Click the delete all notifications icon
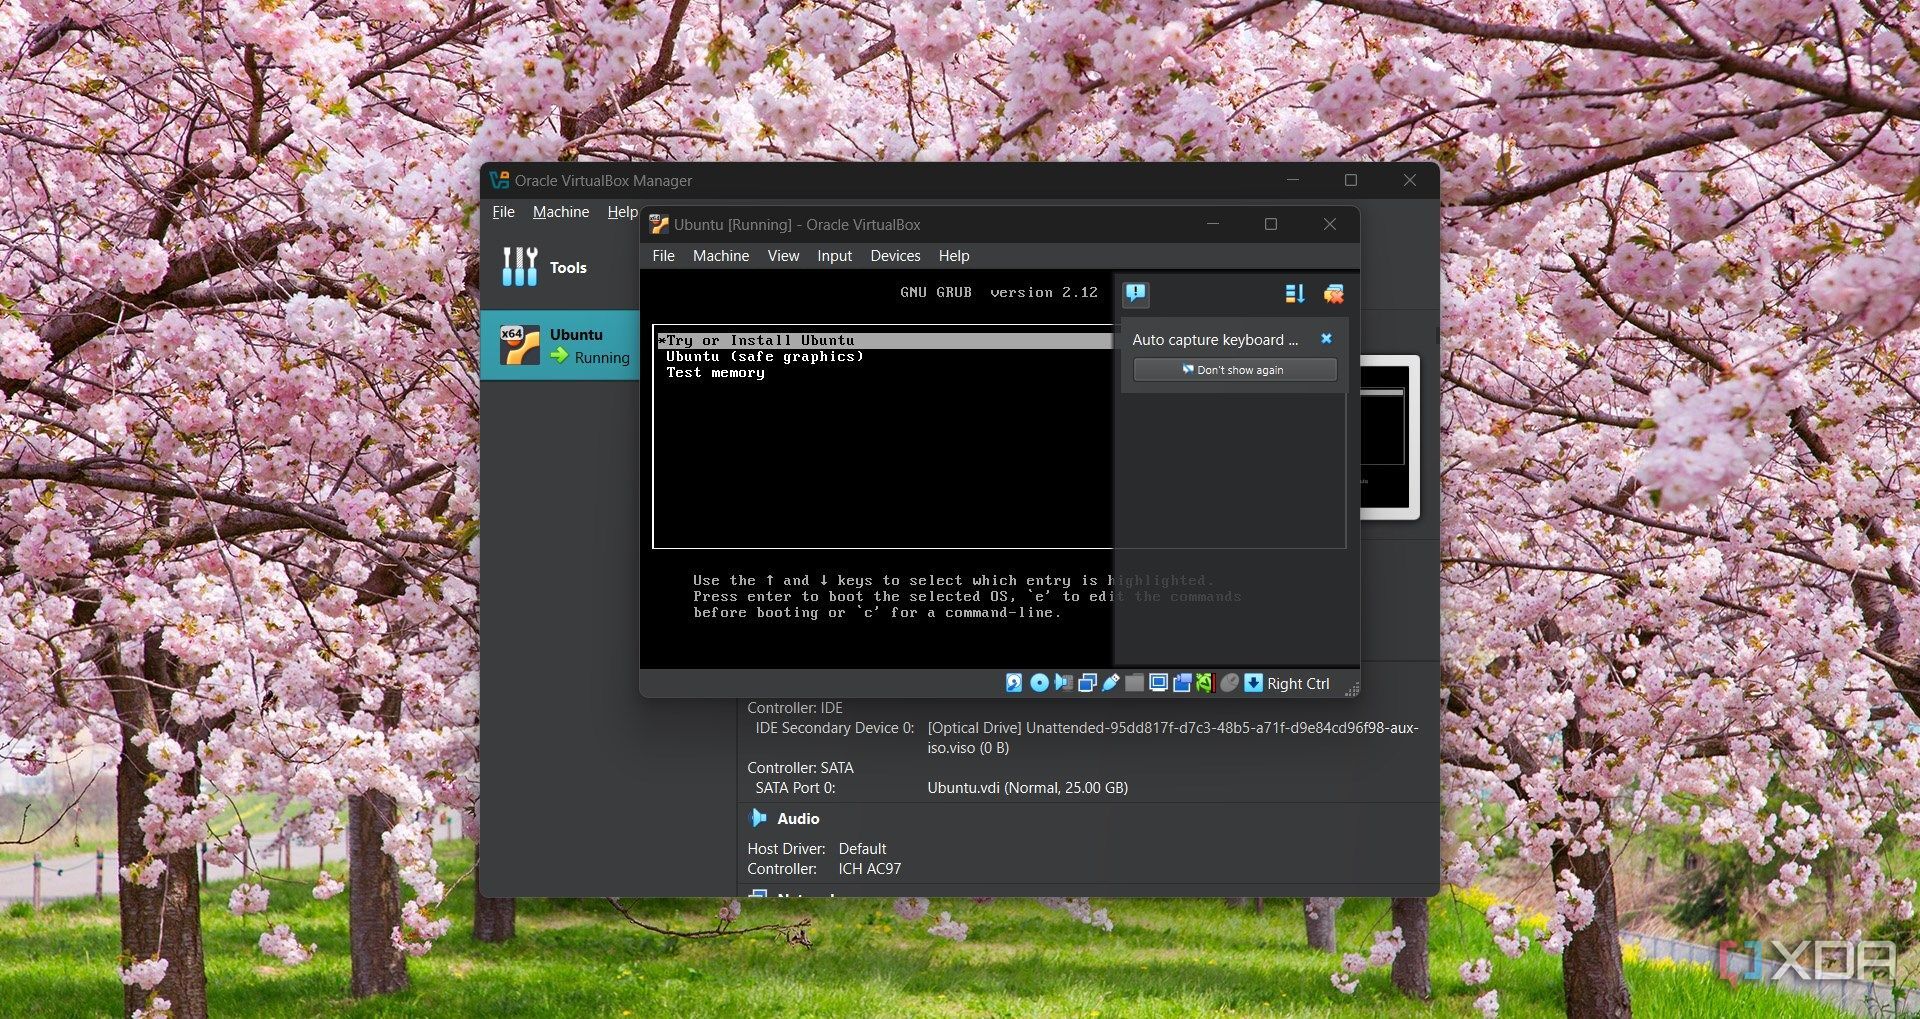Screen dimensions: 1920x1019 [1333, 293]
